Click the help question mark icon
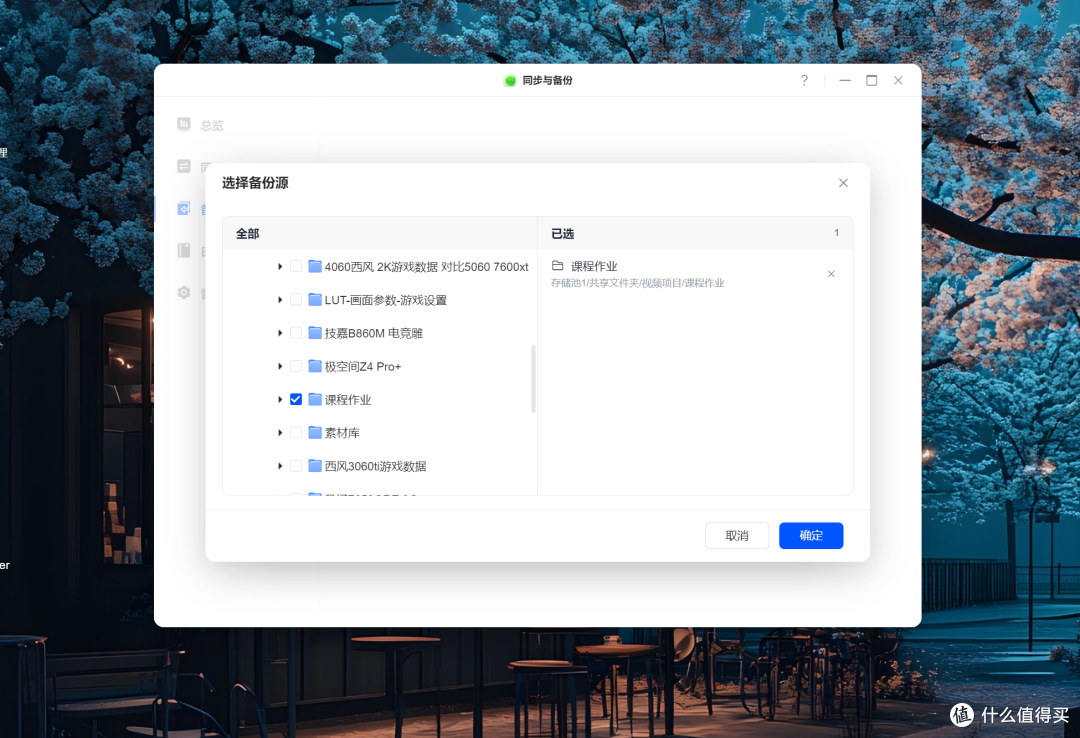Screen dimensions: 1080x738 (804, 81)
